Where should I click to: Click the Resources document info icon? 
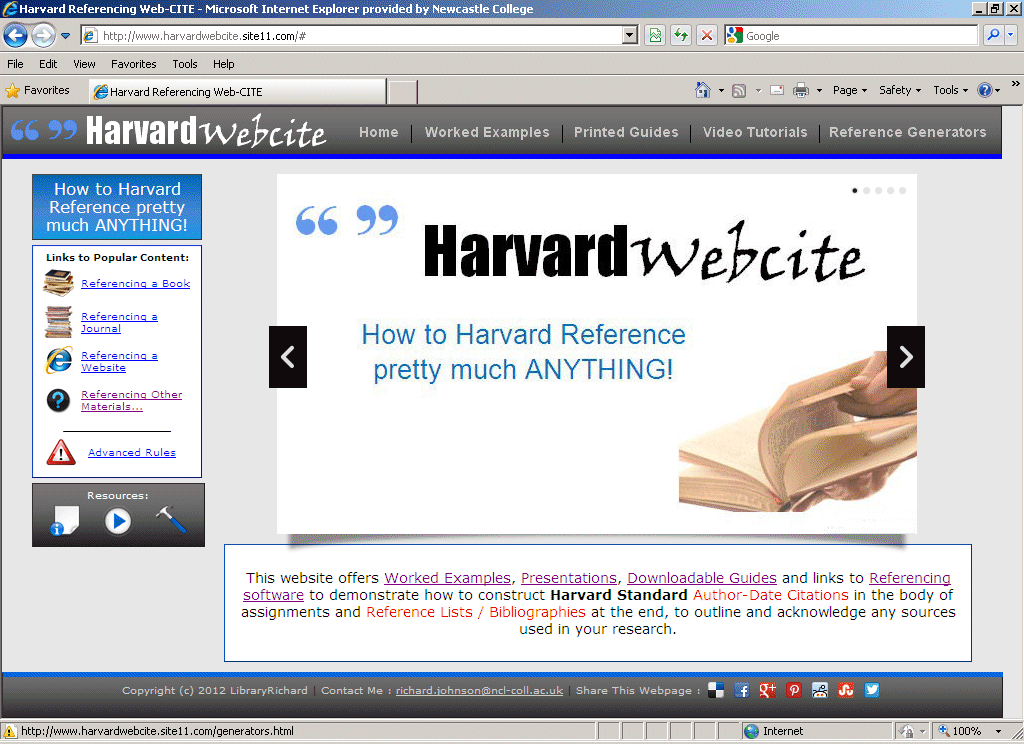pos(65,521)
